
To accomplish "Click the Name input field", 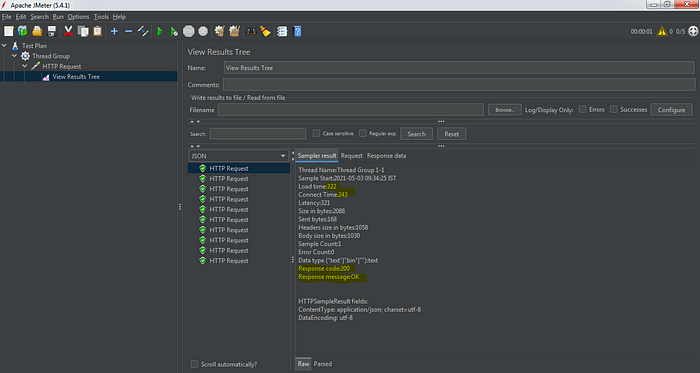I will coord(459,68).
